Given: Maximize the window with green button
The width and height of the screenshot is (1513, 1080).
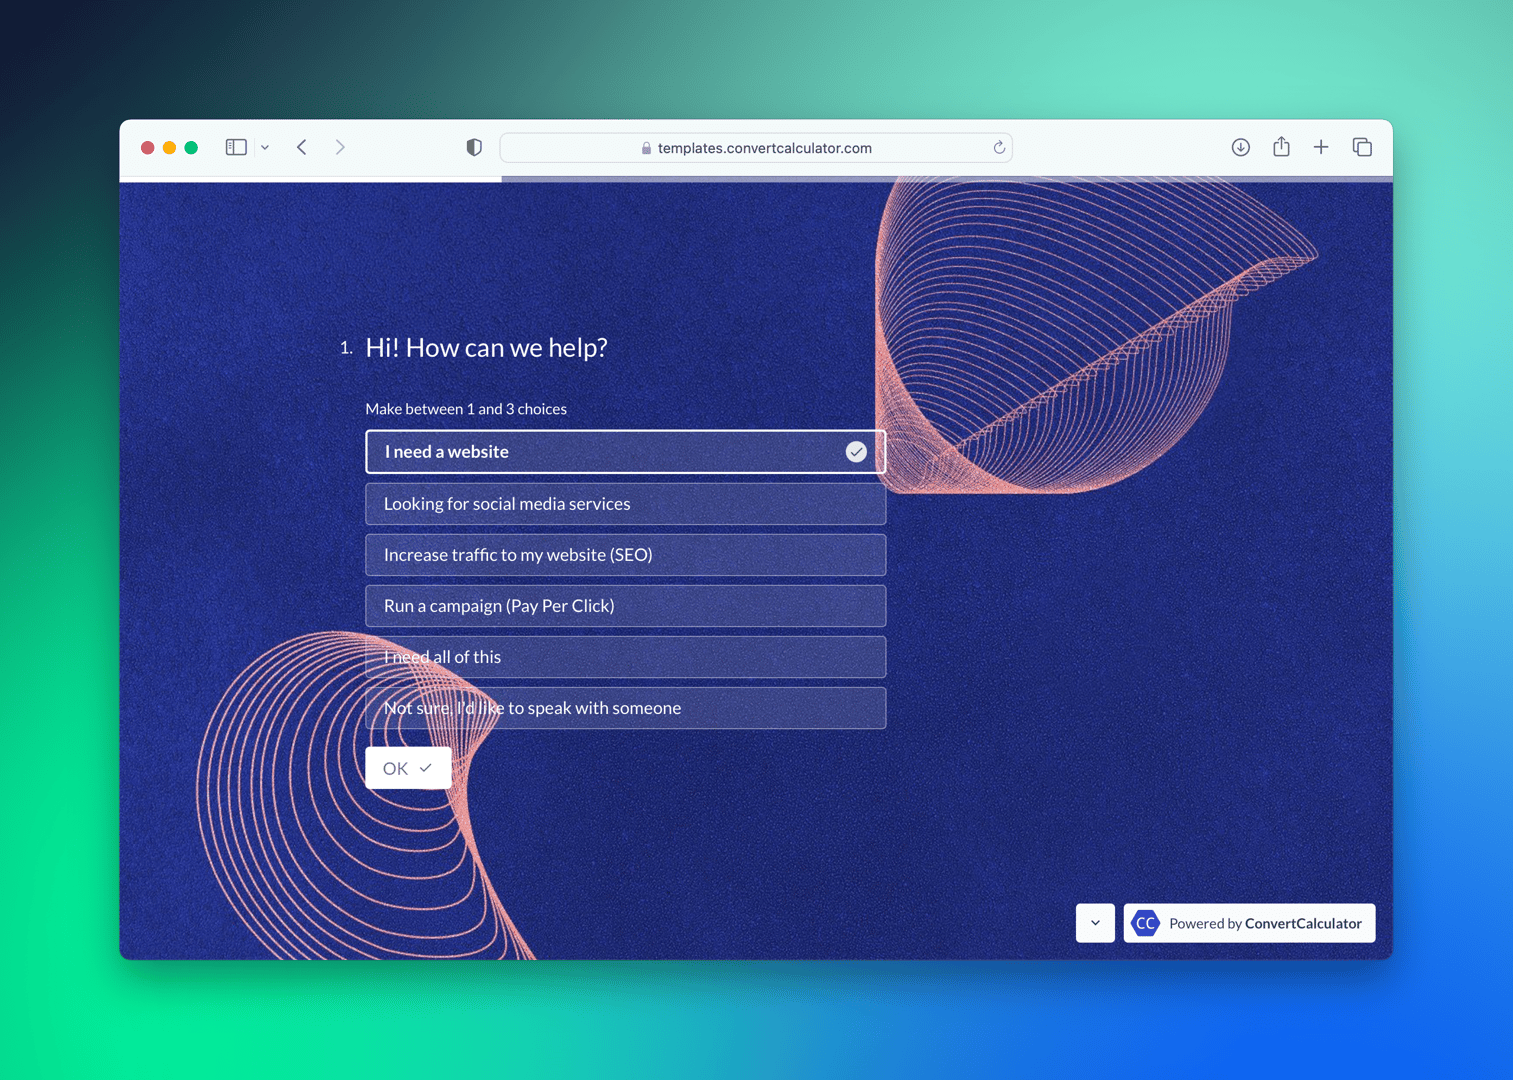Looking at the screenshot, I should (191, 148).
